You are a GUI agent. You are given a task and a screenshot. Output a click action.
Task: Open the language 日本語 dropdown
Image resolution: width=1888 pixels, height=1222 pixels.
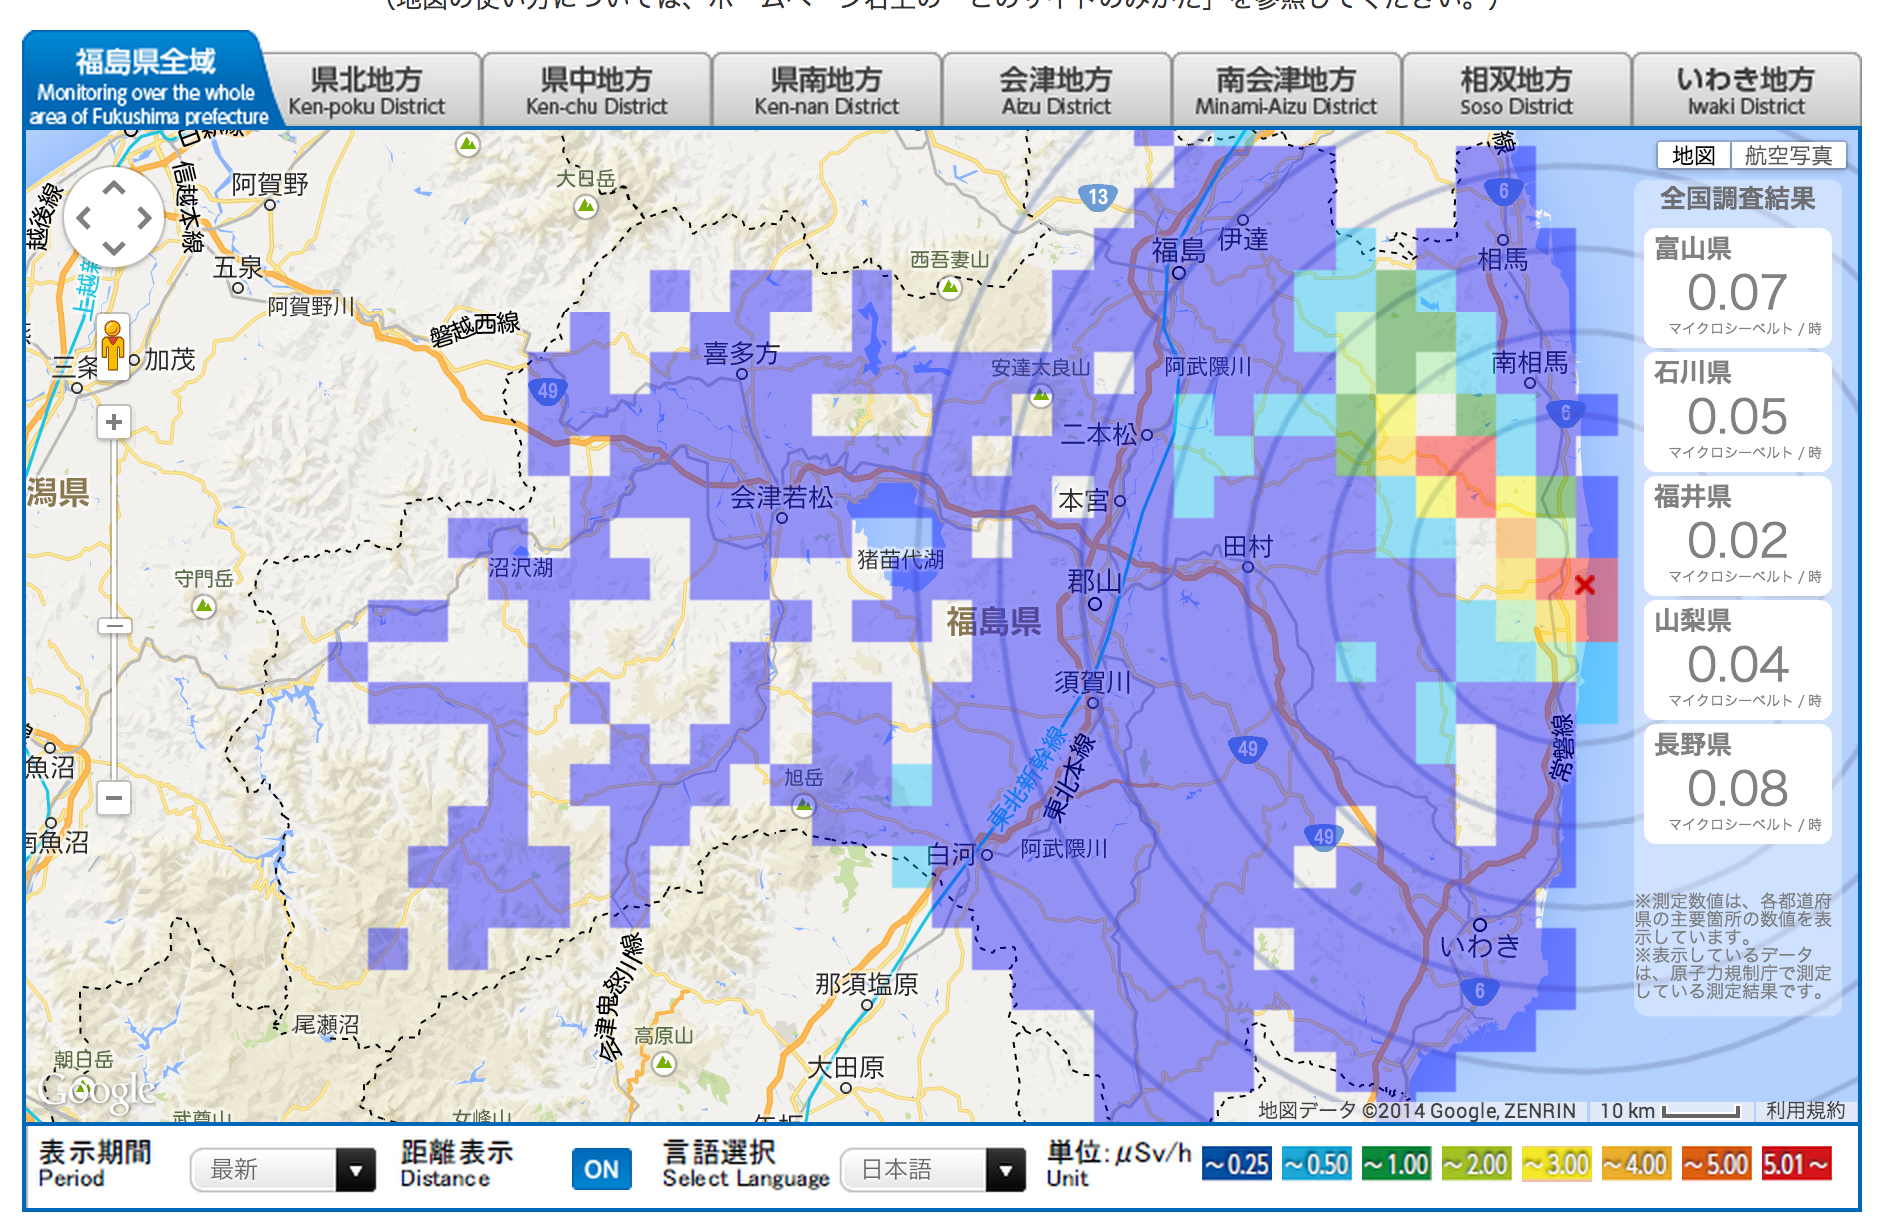933,1169
